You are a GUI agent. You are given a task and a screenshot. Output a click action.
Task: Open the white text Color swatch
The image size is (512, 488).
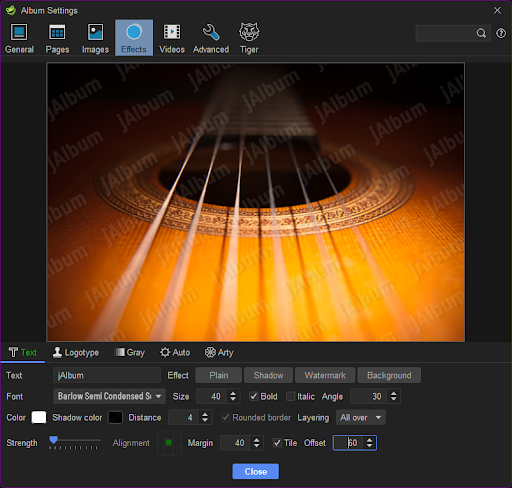click(39, 417)
